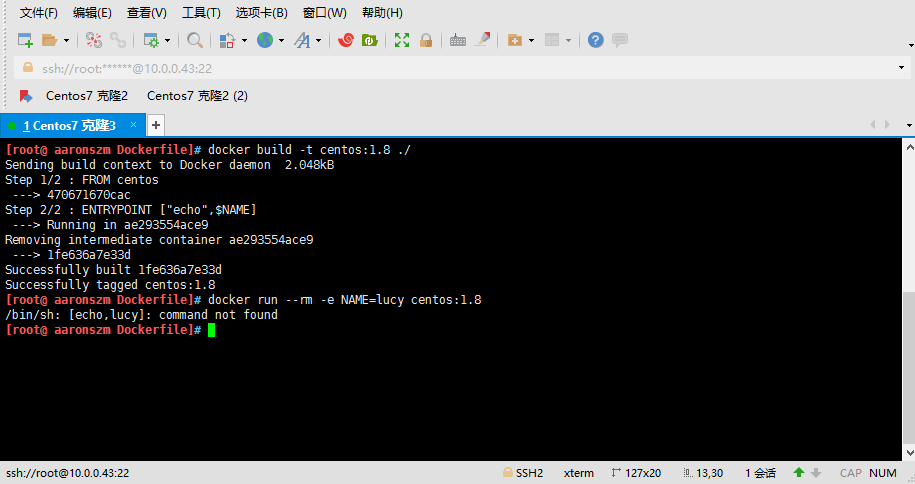Click the CAP indicator in status bar
The width and height of the screenshot is (915, 484).
pyautogui.click(x=850, y=473)
